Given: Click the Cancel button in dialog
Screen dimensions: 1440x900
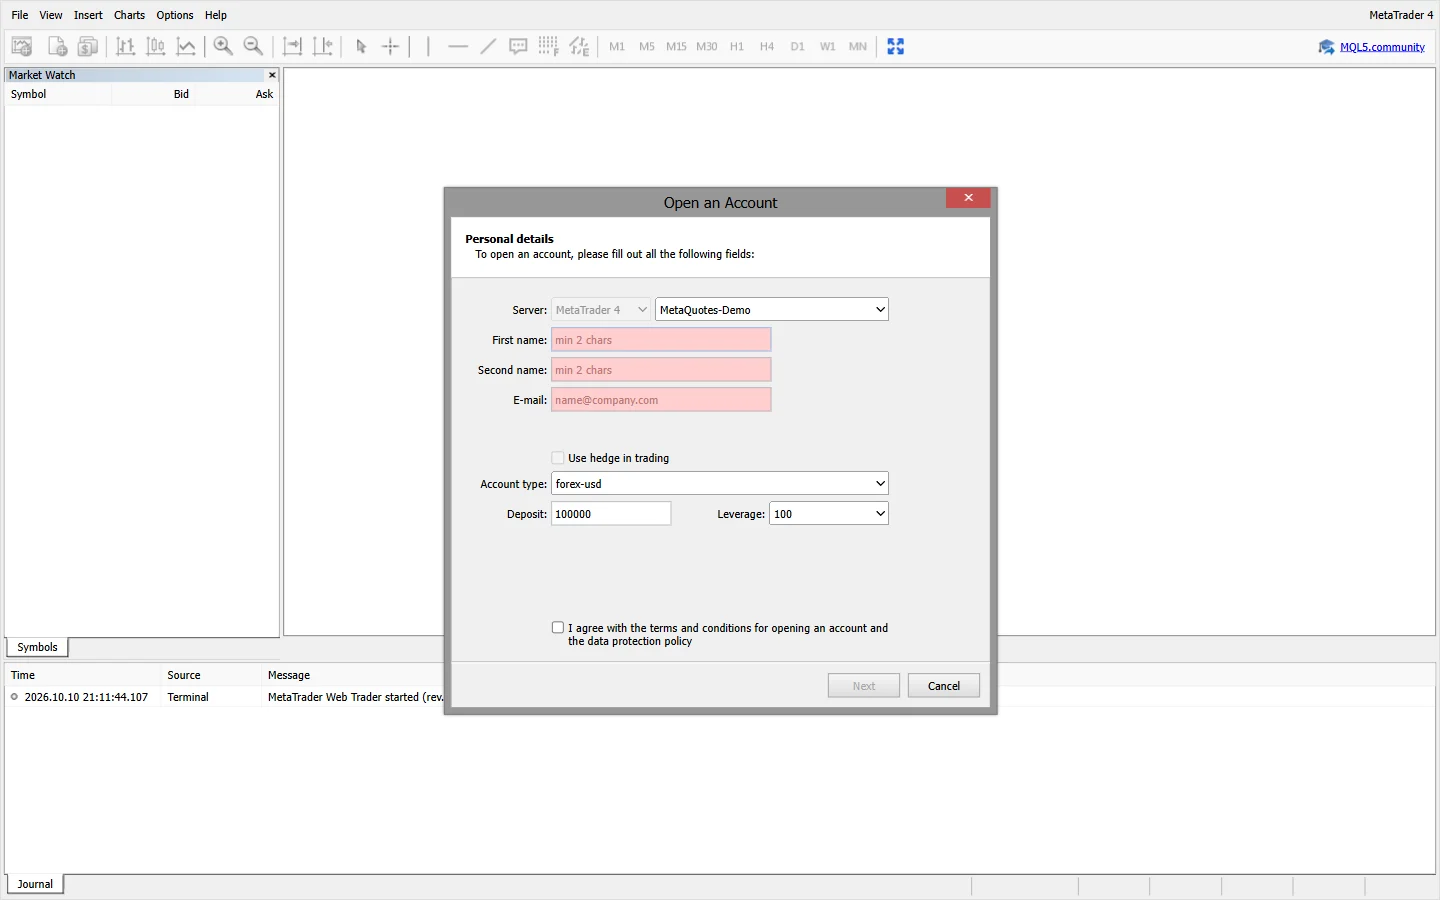Looking at the screenshot, I should [944, 686].
